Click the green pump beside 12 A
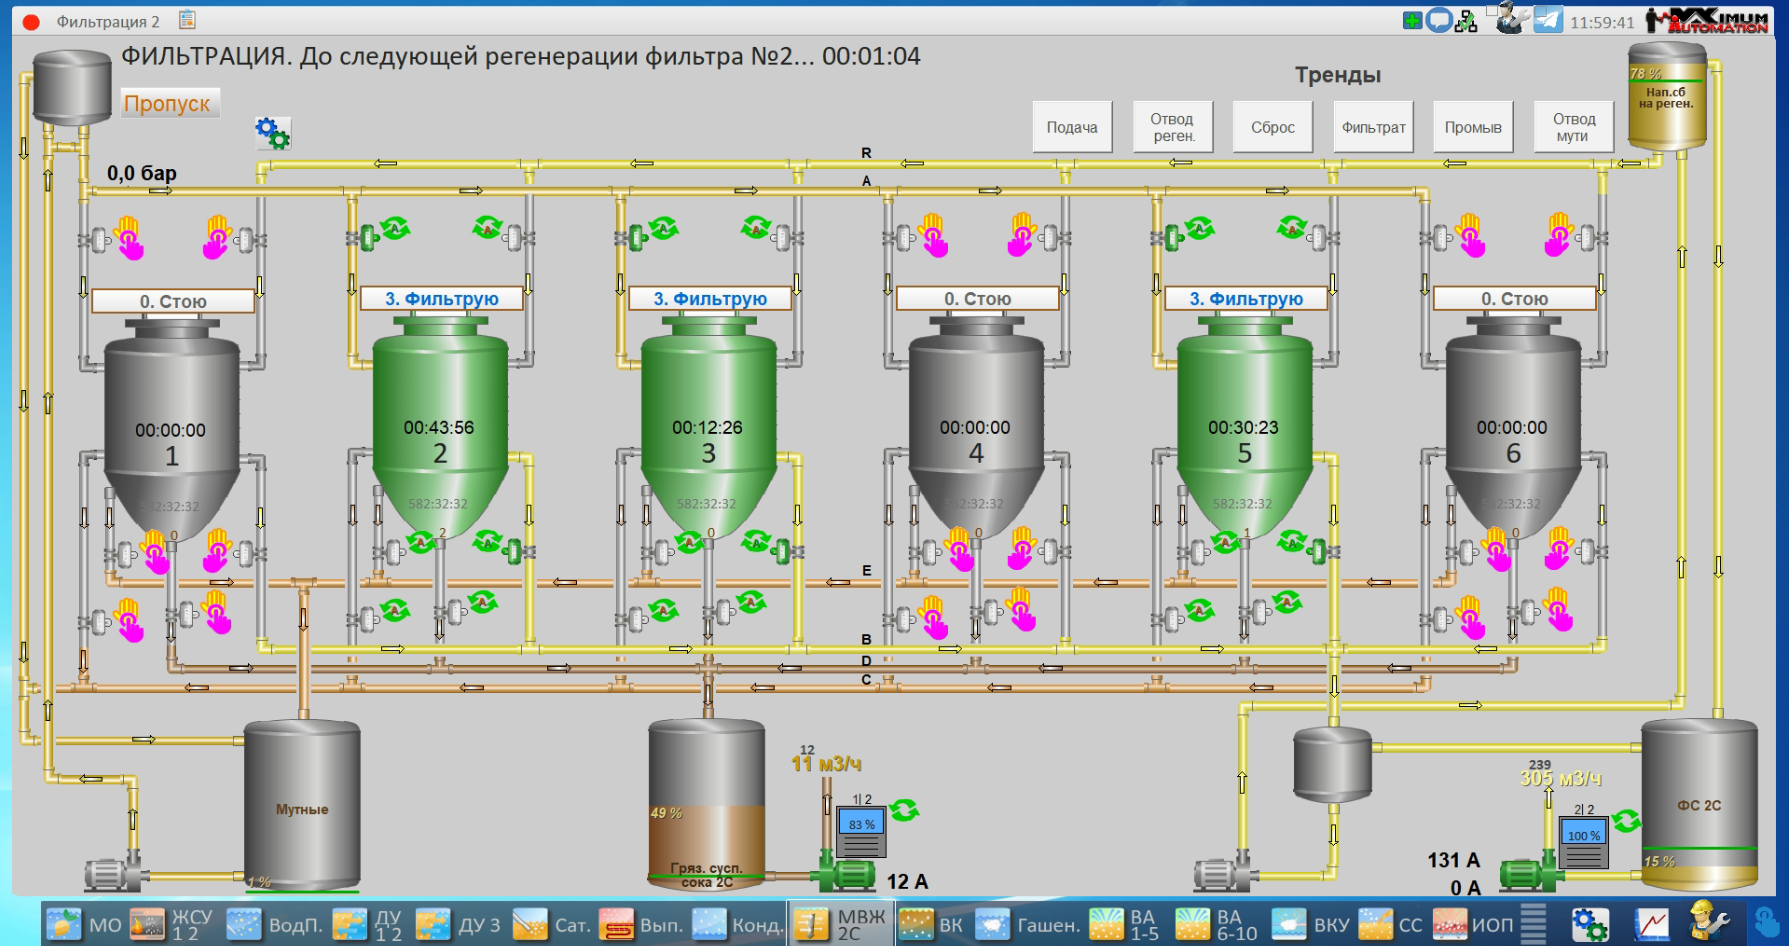The height and width of the screenshot is (946, 1789). tap(846, 875)
